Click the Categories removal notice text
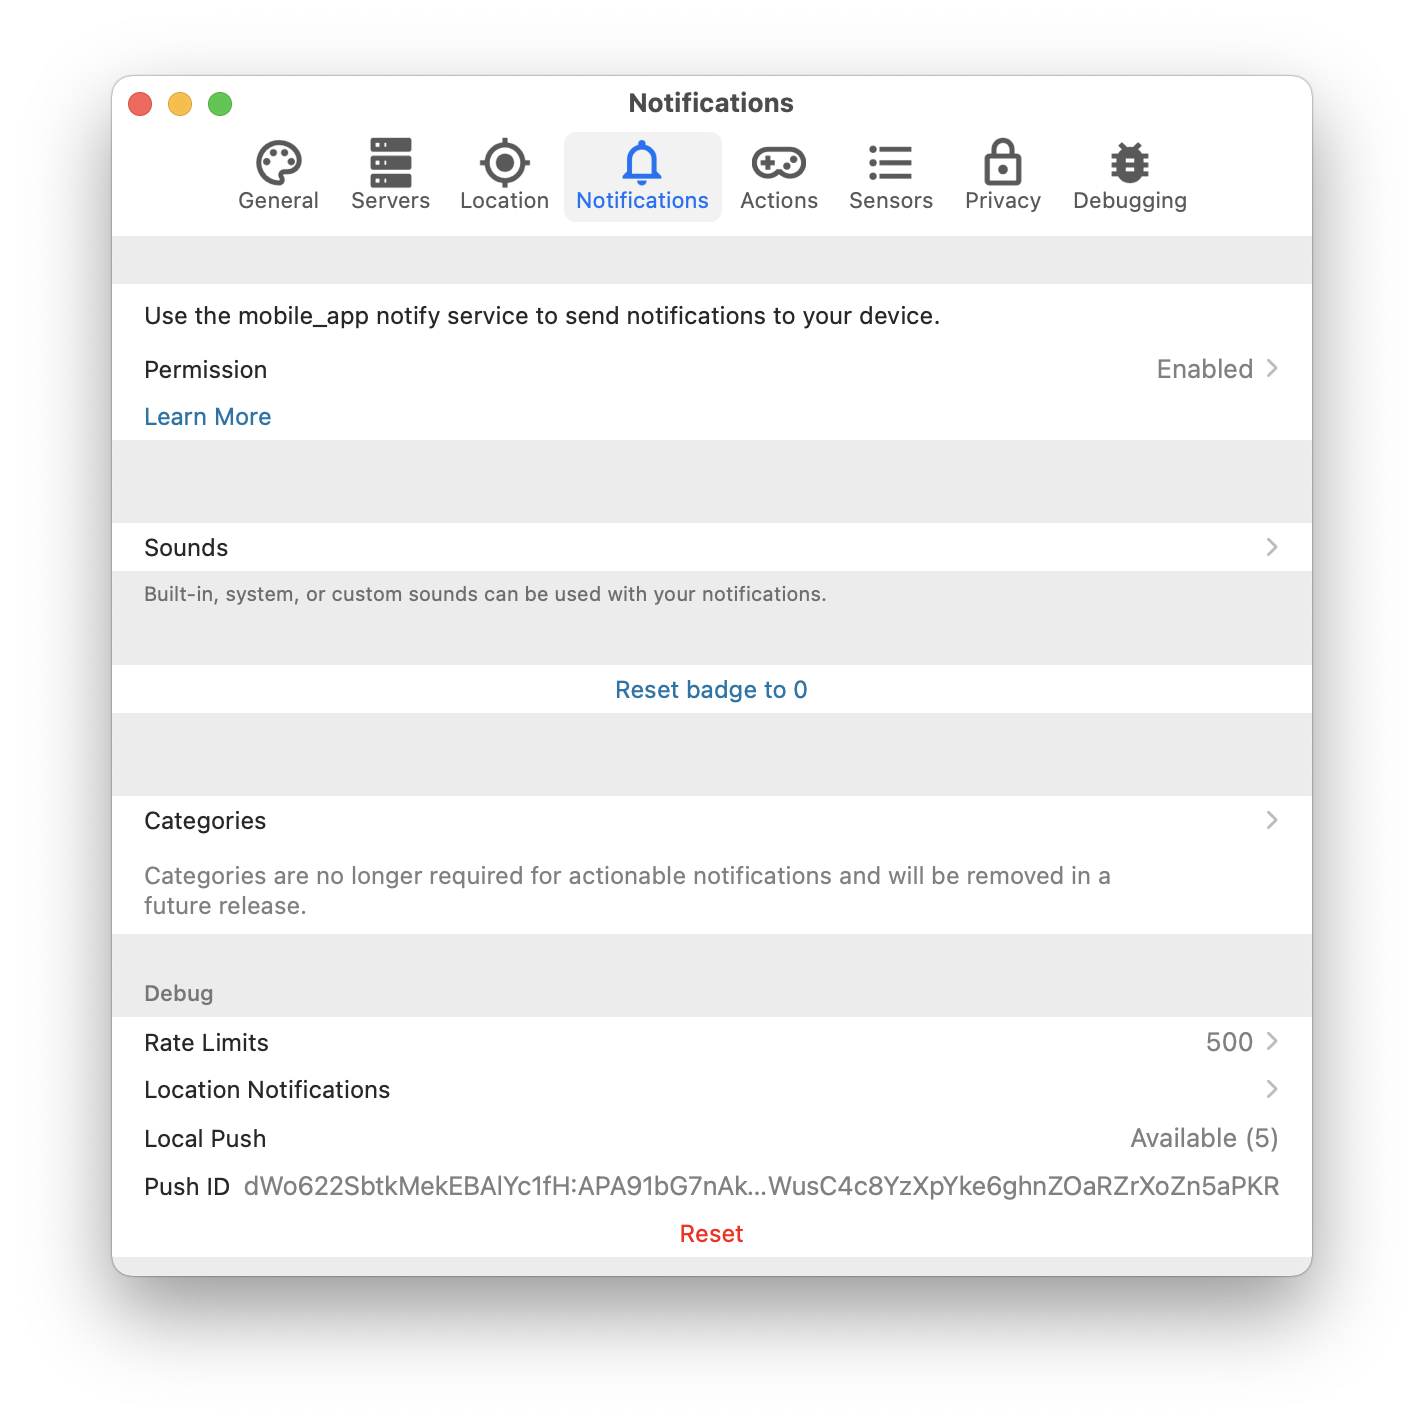Viewport: 1424px width, 1424px height. [x=627, y=891]
